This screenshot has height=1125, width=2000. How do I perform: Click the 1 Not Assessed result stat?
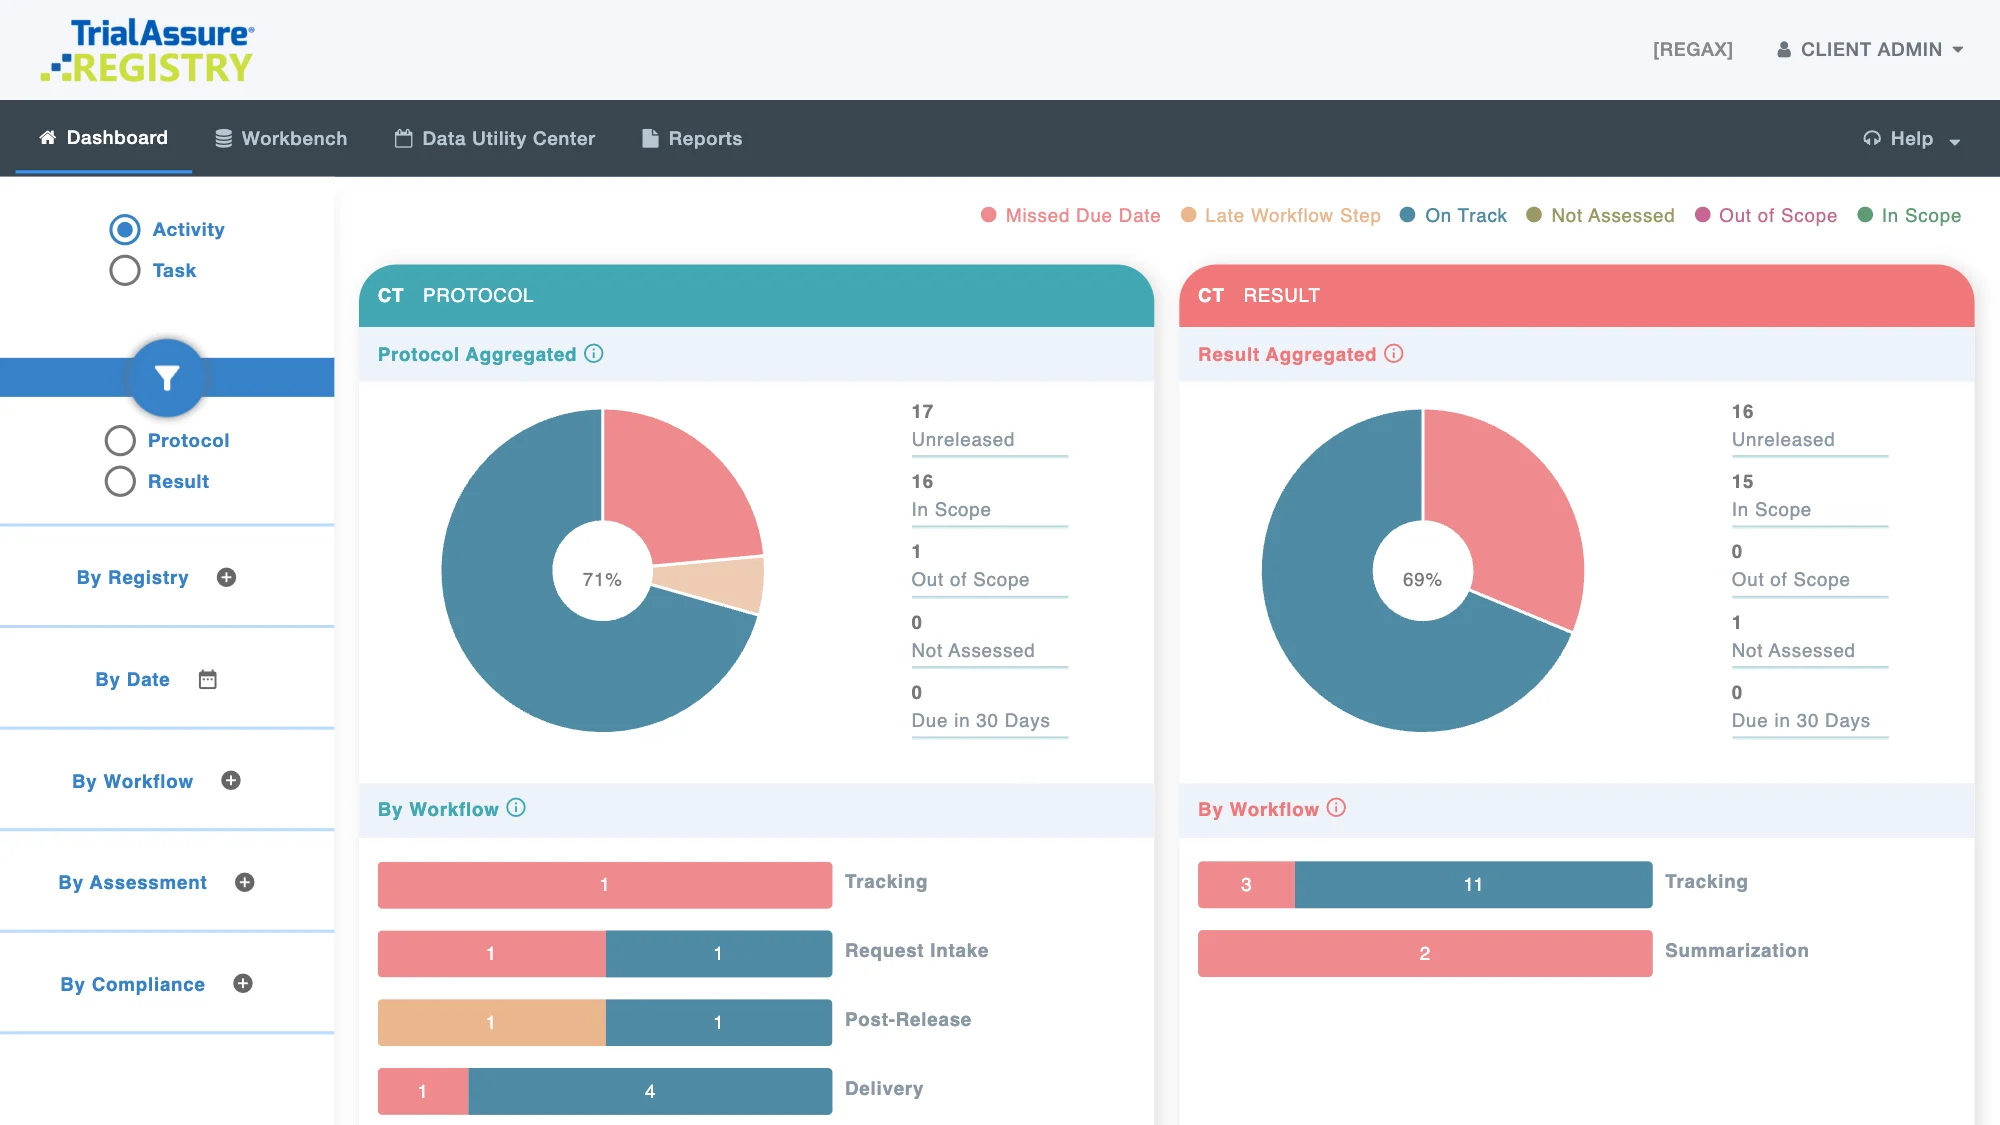(1809, 638)
